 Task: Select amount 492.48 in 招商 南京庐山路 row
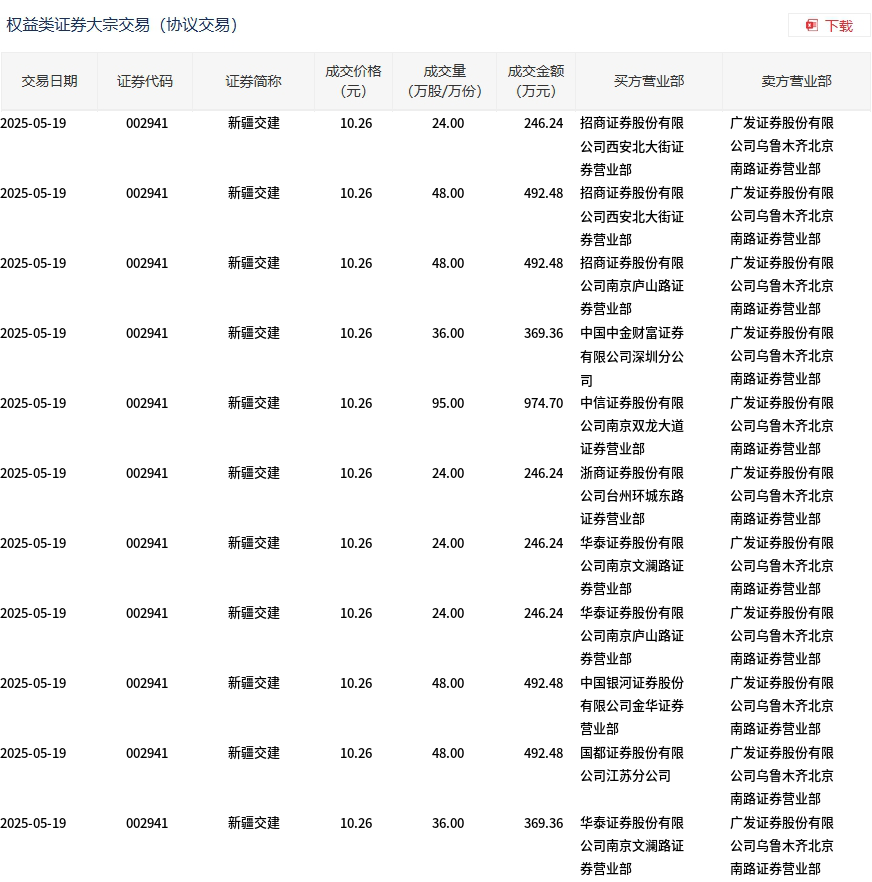point(543,263)
